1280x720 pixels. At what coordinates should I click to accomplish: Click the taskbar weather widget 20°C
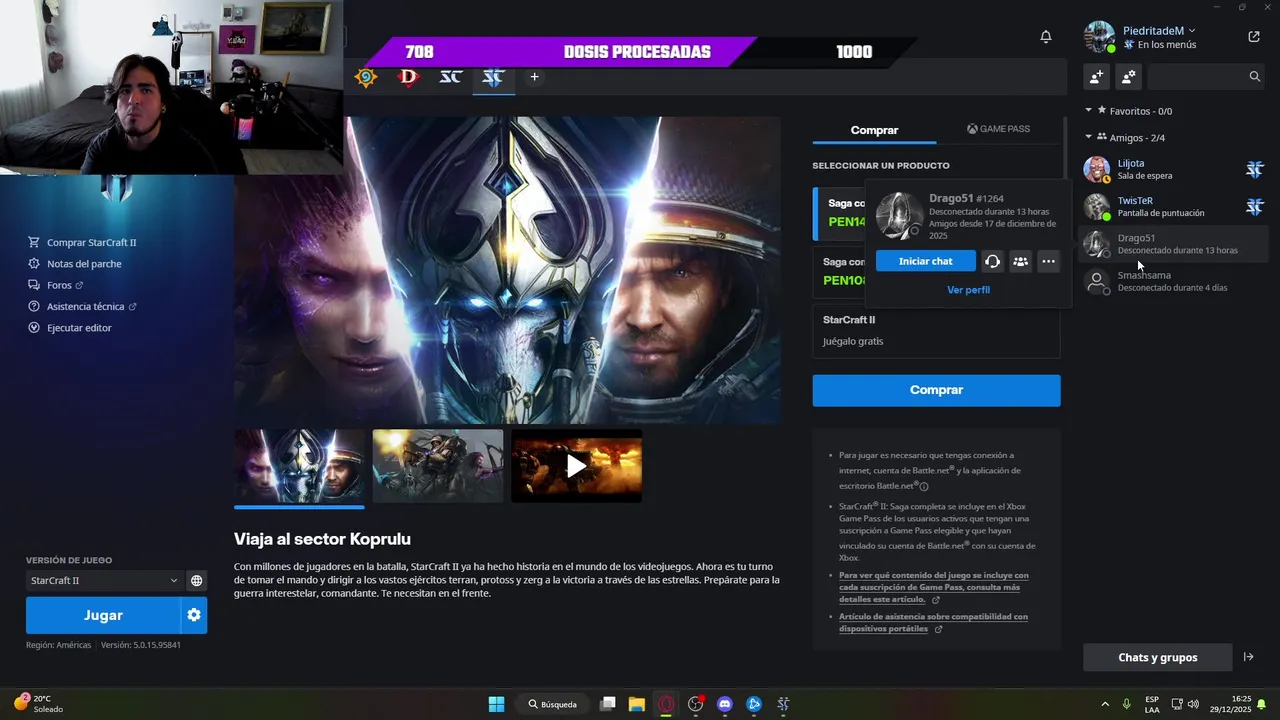[40, 704]
